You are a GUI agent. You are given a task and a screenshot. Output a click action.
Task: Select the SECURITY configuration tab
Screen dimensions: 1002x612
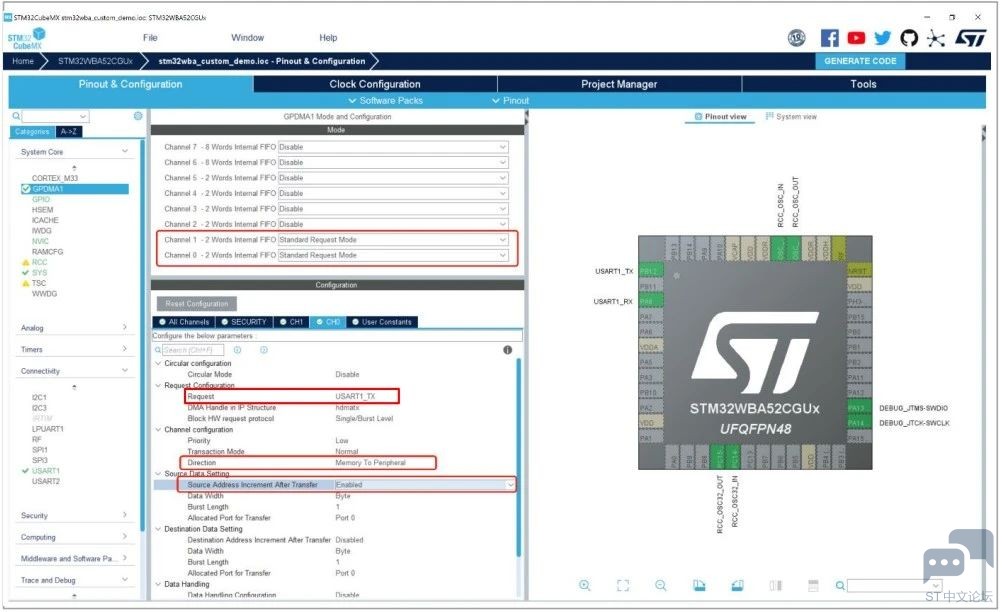tap(244, 322)
